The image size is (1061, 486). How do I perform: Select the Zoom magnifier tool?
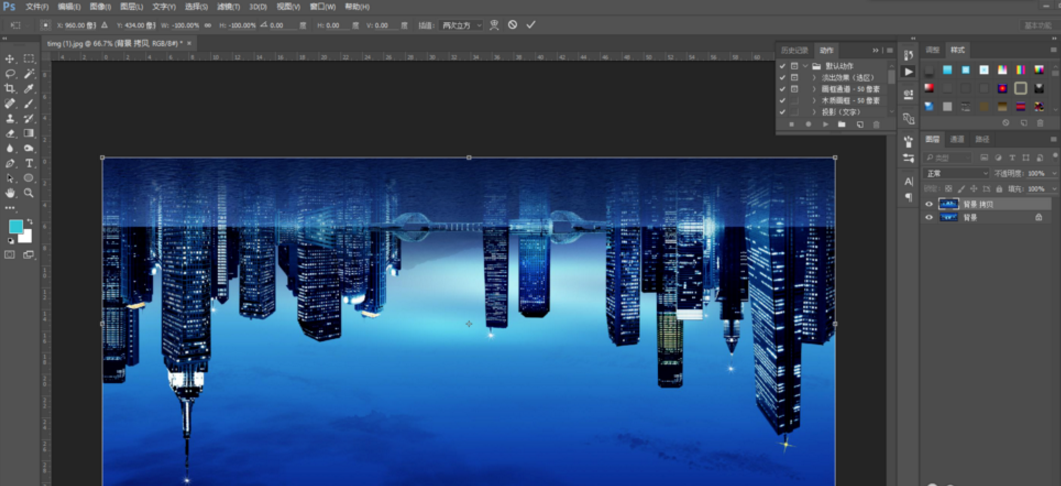[x=29, y=192]
